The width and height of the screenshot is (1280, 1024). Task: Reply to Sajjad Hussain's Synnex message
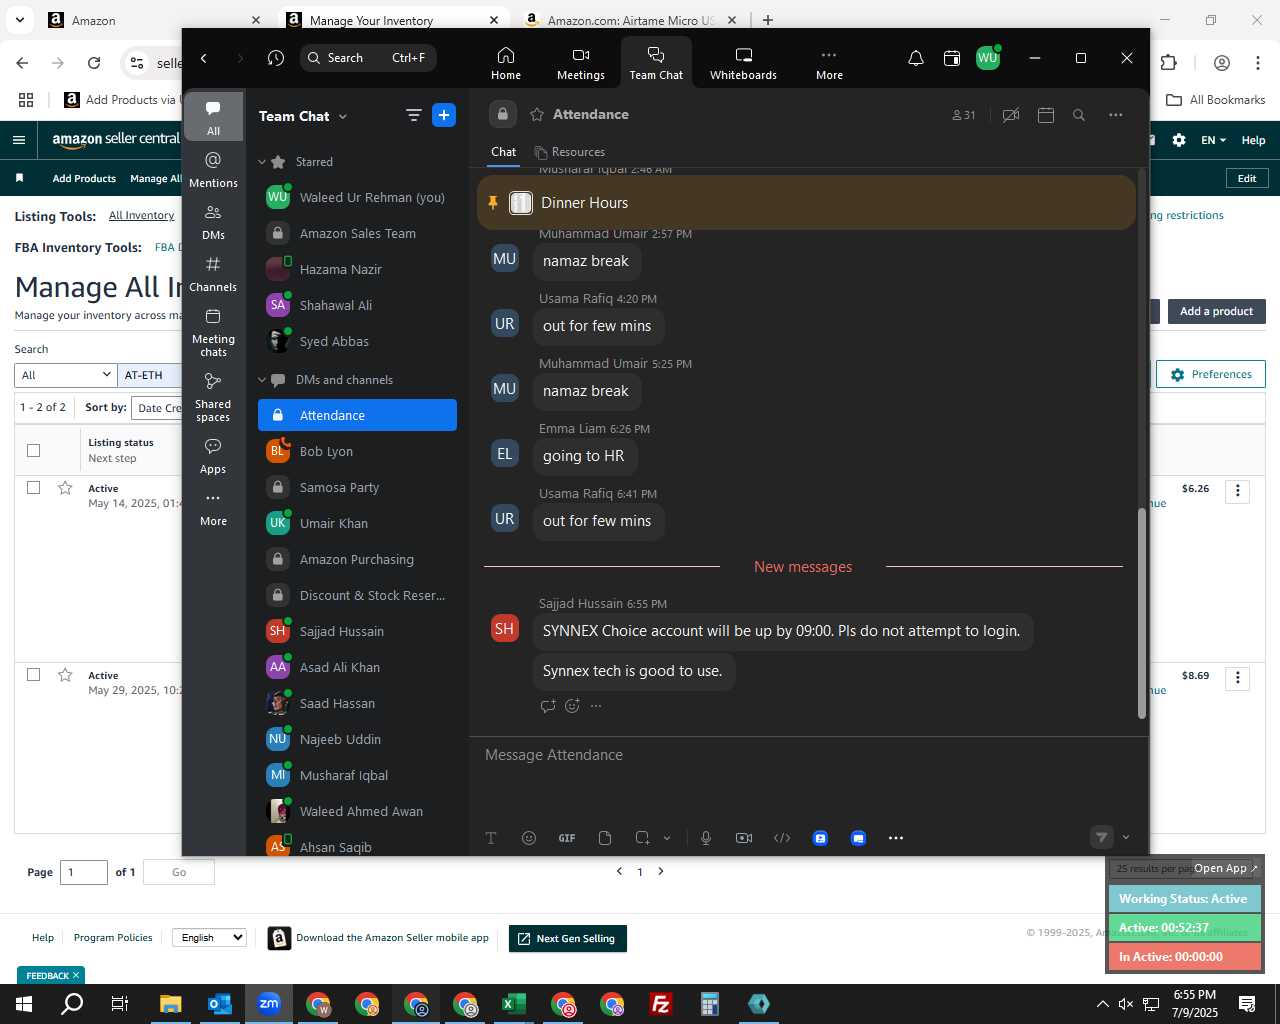point(548,706)
